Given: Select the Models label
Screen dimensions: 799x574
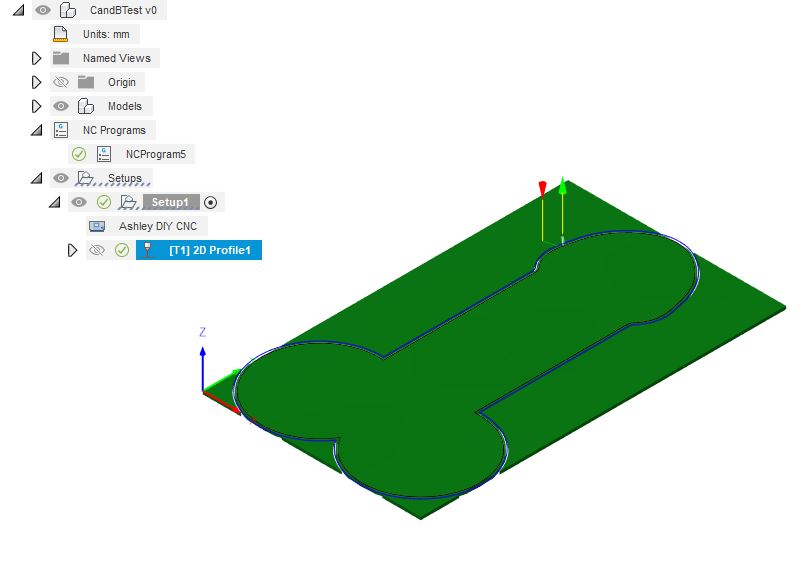Looking at the screenshot, I should pyautogui.click(x=125, y=106).
